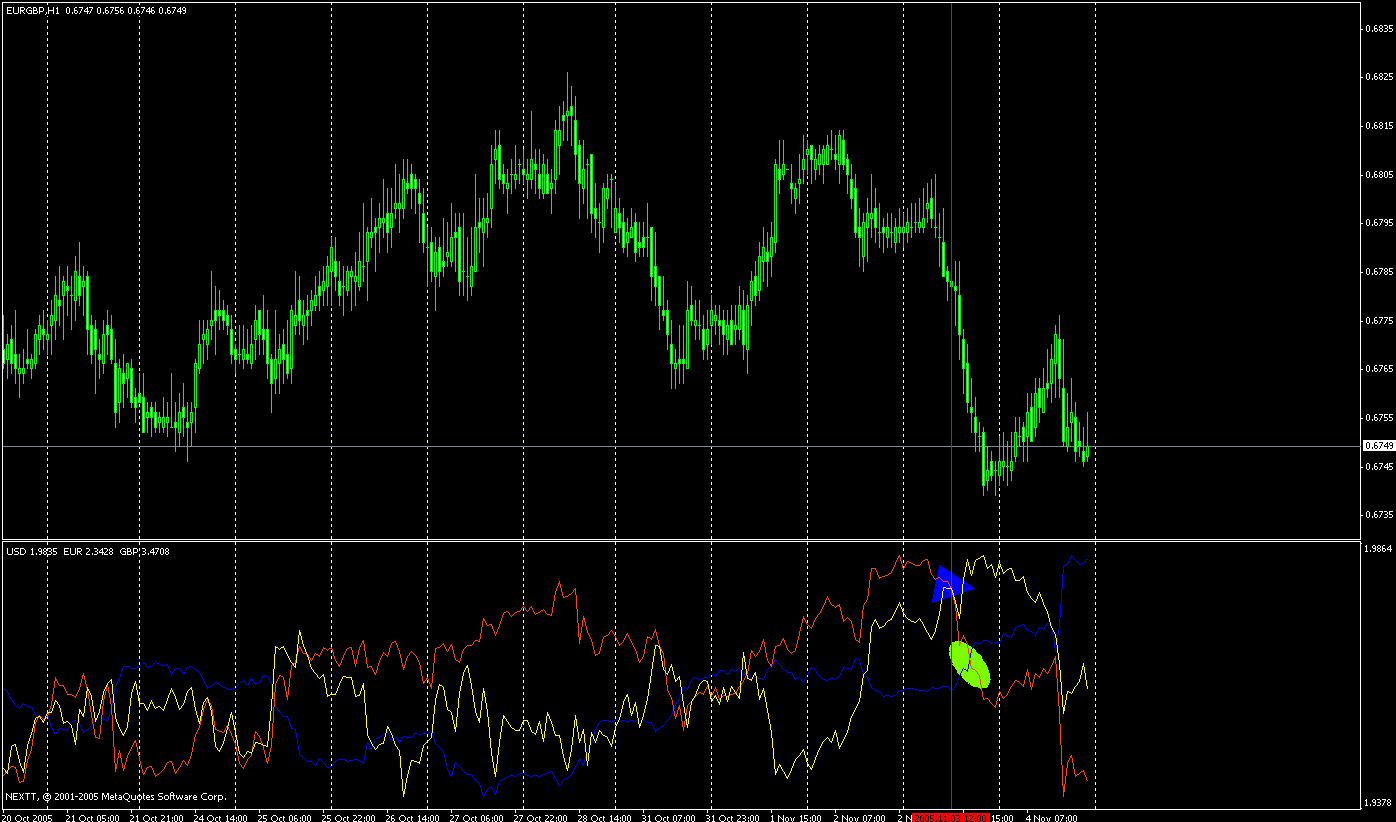The height and width of the screenshot is (822, 1396).
Task: Click the 4 Nov 07:00 time label
Action: pyautogui.click(x=1054, y=817)
